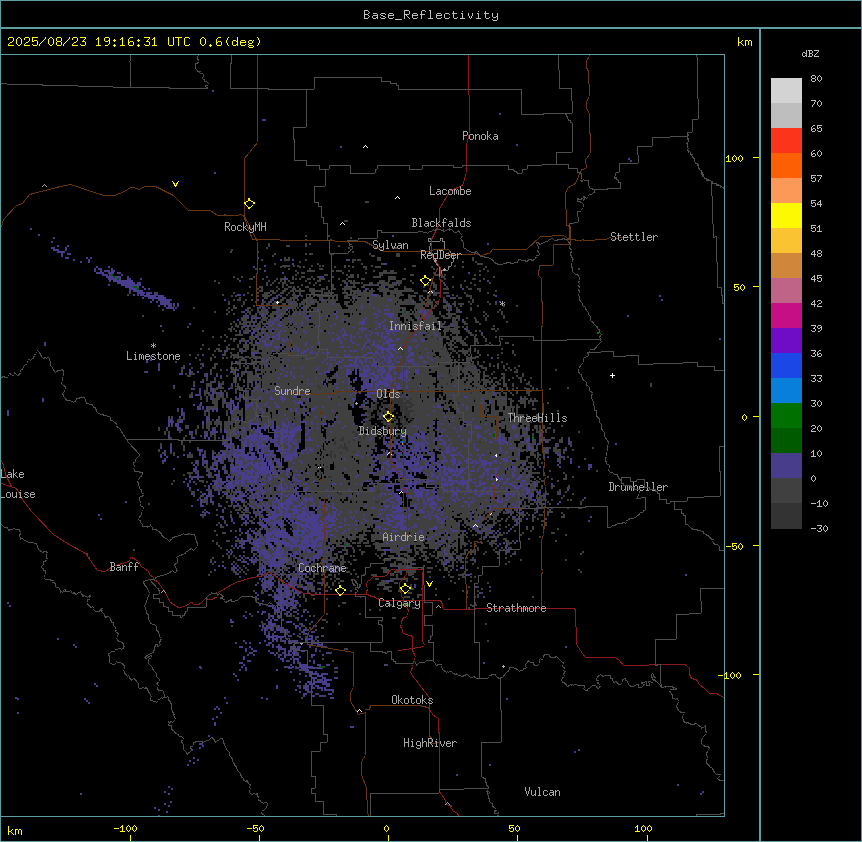Click the asterisk marker above Limestone
Viewport: 862px width, 842px height.
(153, 346)
